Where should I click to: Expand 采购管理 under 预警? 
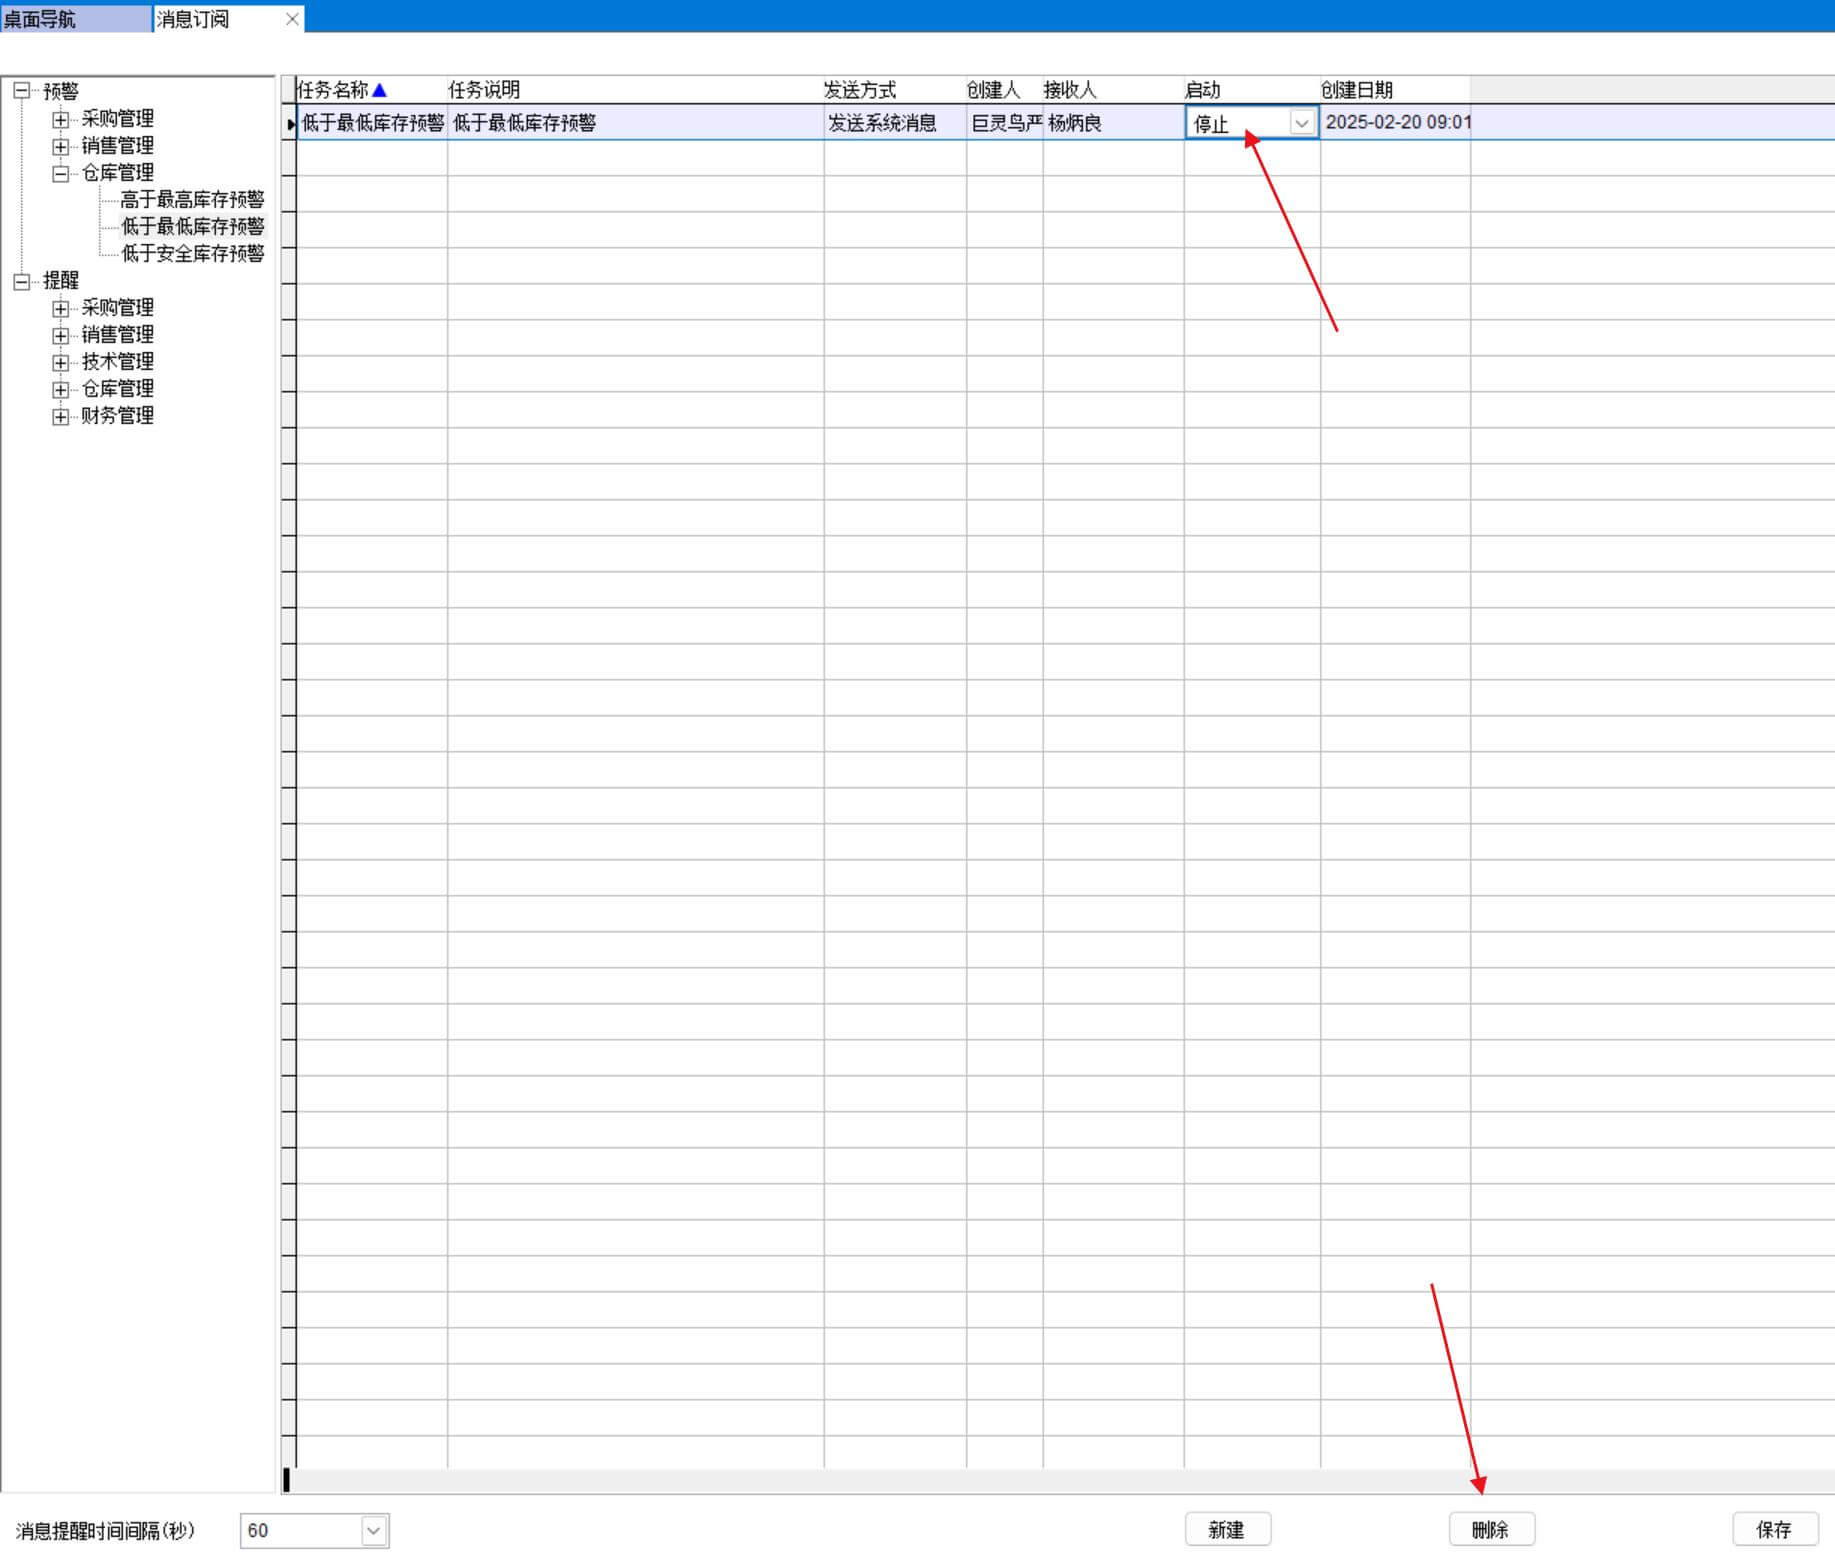(x=61, y=119)
